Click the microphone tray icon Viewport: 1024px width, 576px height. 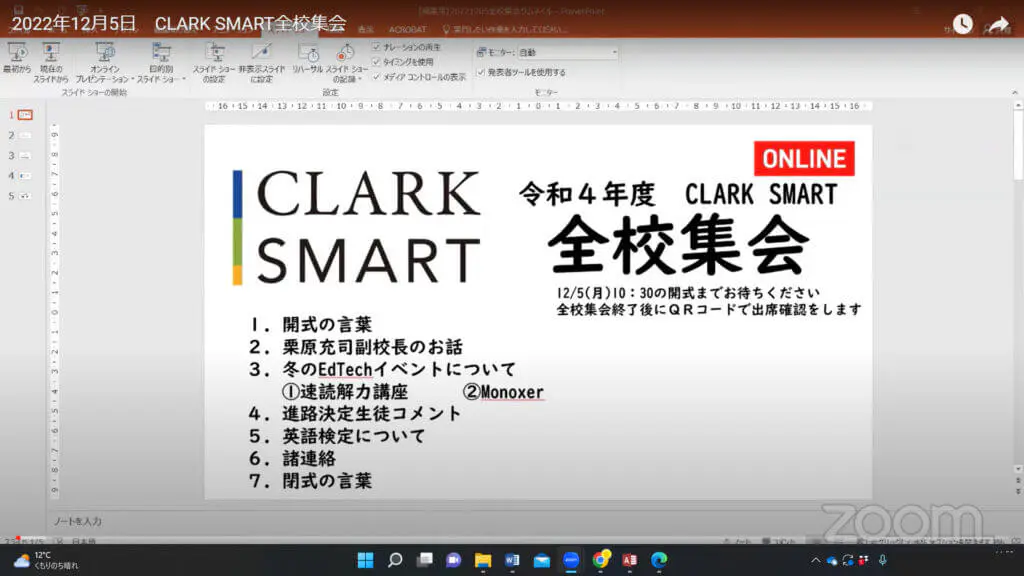click(x=882, y=560)
